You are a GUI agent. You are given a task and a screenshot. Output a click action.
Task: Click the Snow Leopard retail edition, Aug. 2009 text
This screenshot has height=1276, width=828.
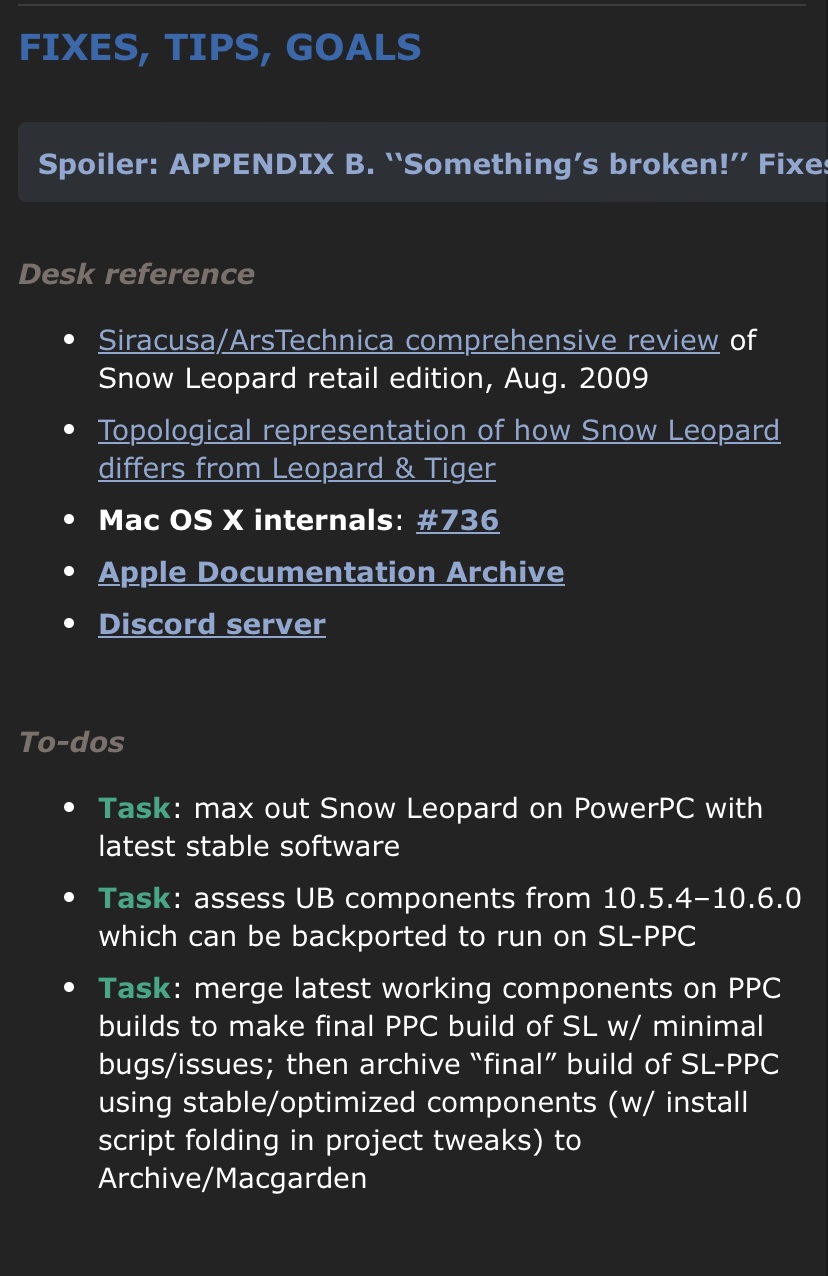point(373,378)
